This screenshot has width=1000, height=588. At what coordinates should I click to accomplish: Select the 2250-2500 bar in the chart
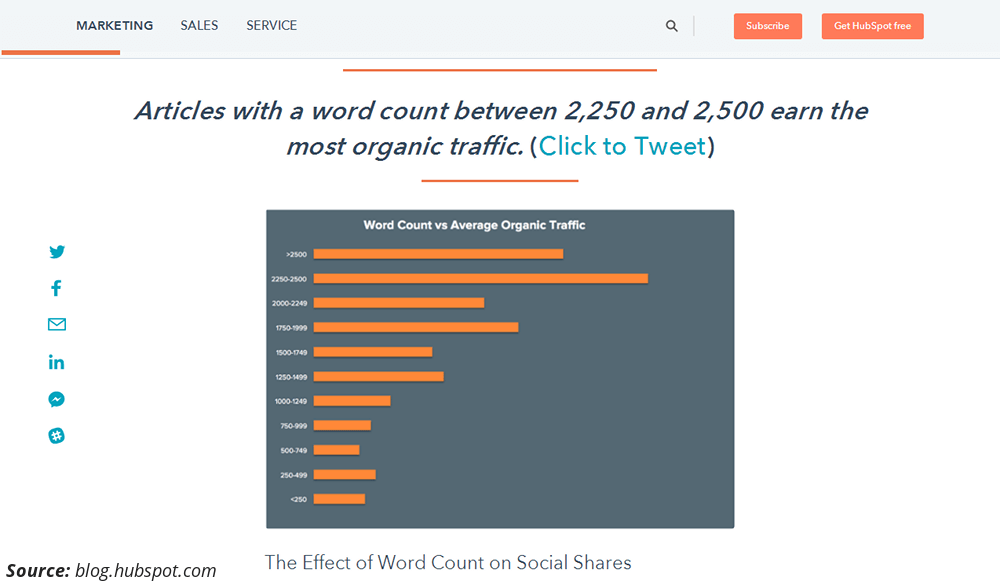tap(480, 278)
